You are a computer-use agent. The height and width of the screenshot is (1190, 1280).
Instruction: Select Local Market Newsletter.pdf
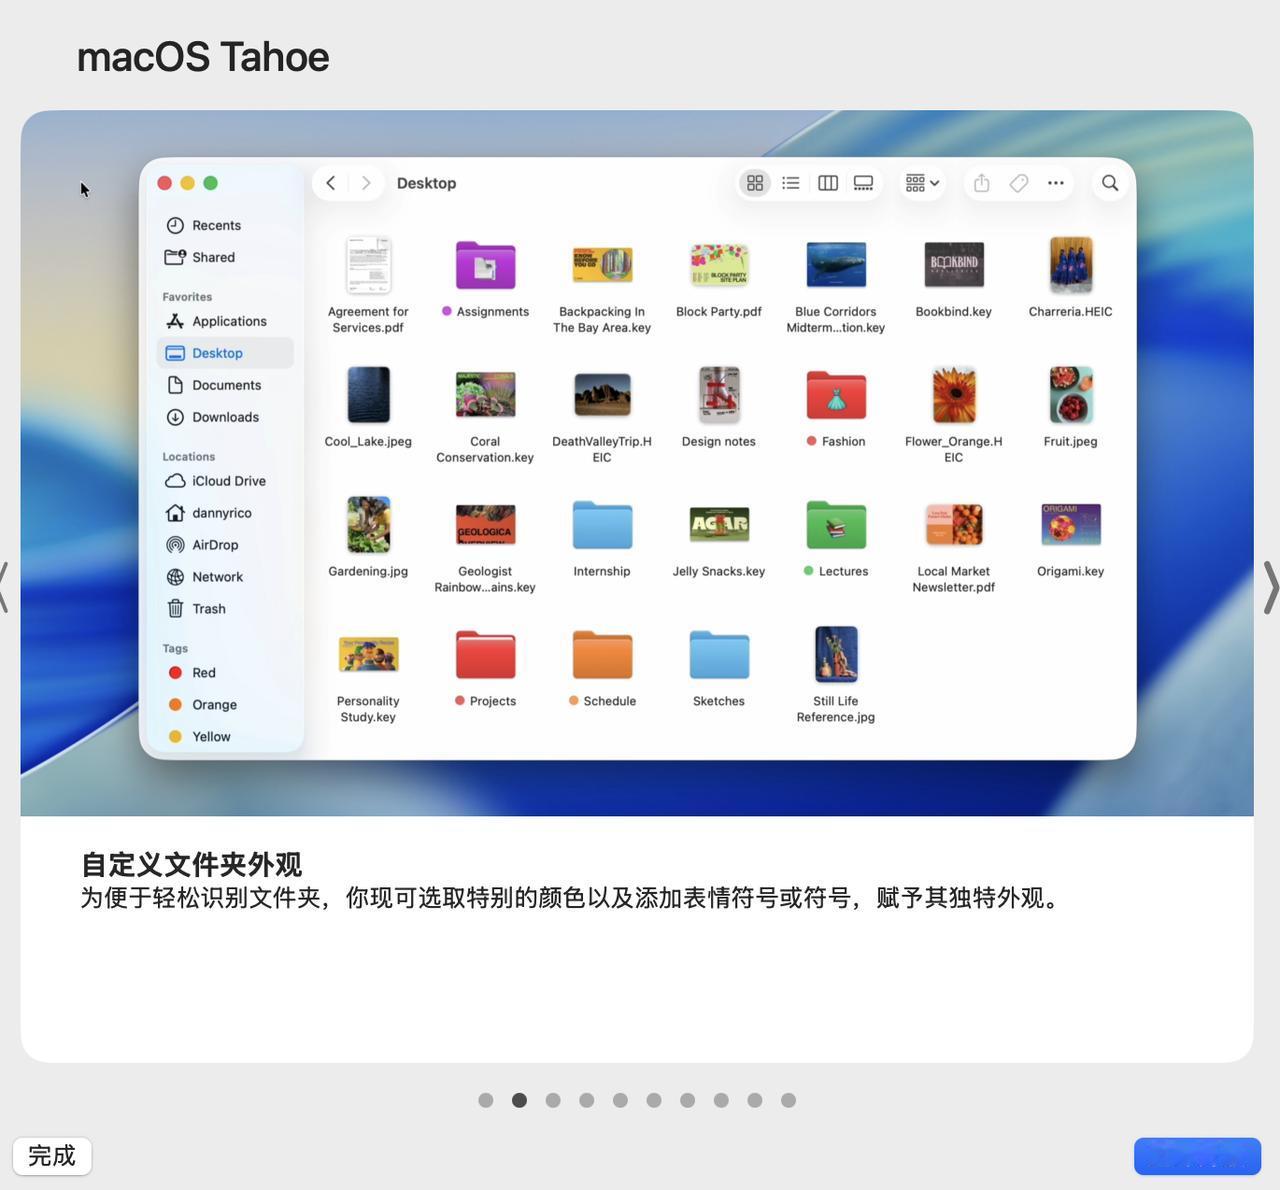(x=954, y=525)
